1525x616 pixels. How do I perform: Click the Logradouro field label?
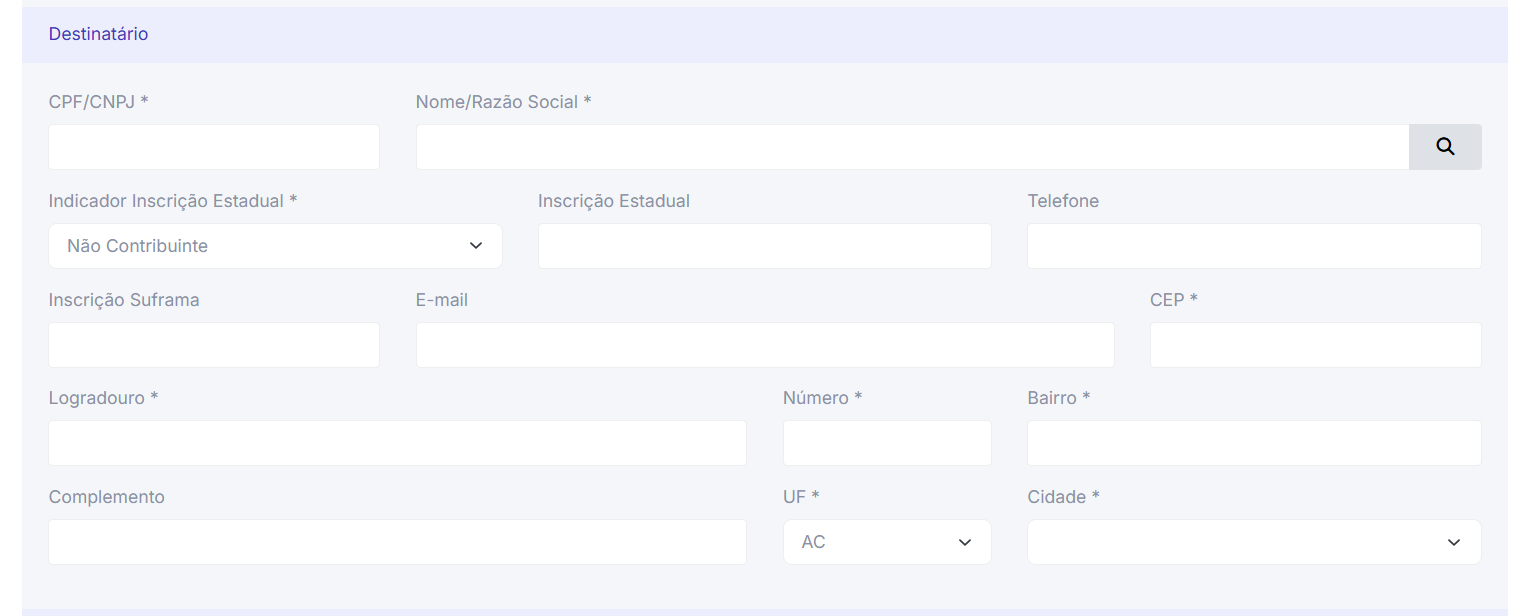point(103,398)
